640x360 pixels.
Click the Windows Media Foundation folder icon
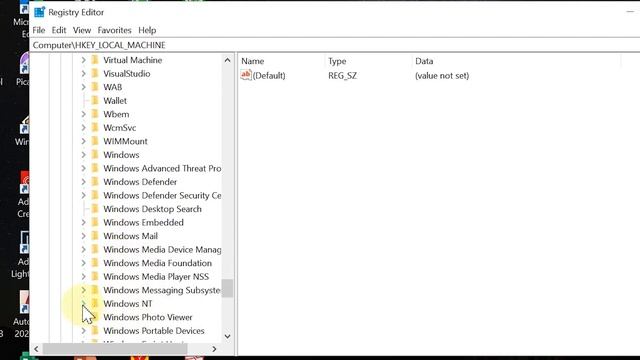coord(95,263)
